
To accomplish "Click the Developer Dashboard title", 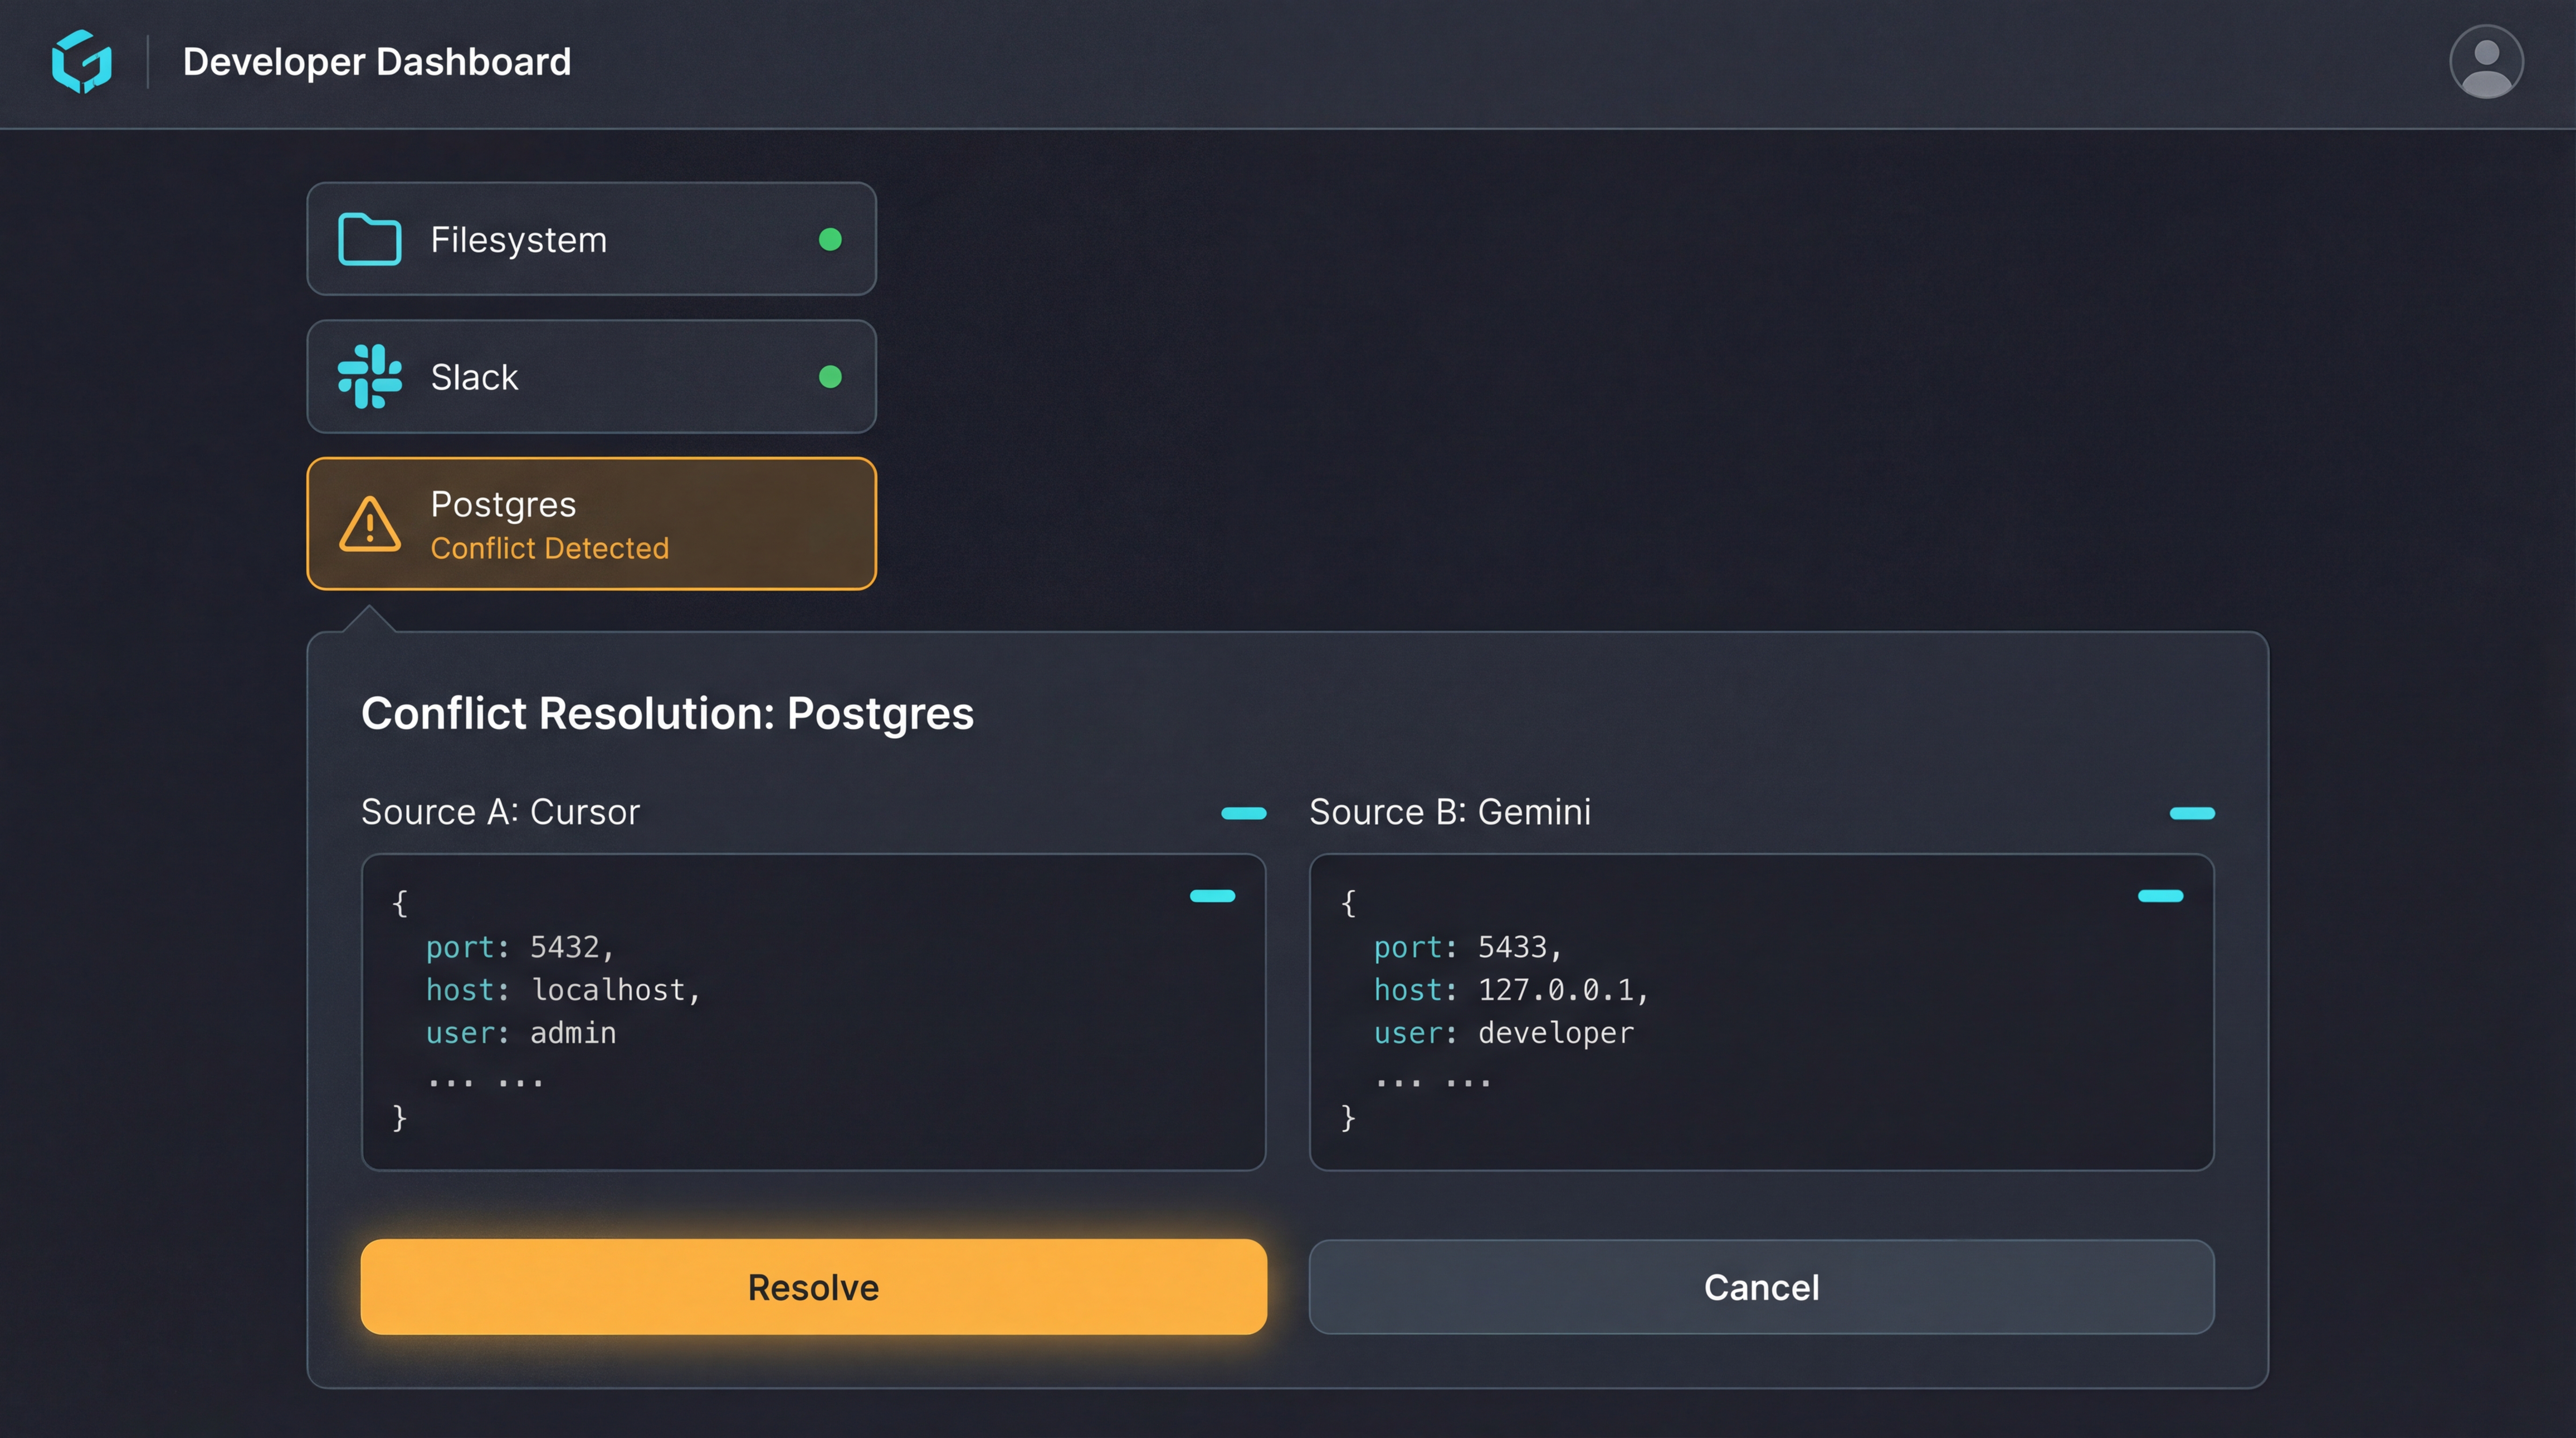I will click(377, 62).
